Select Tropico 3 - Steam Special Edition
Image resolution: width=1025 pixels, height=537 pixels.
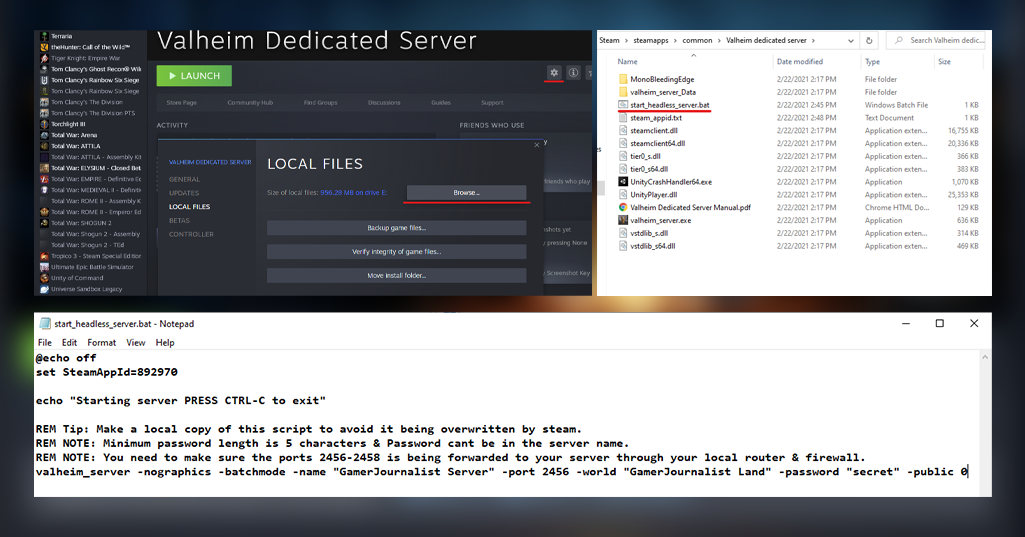92,256
